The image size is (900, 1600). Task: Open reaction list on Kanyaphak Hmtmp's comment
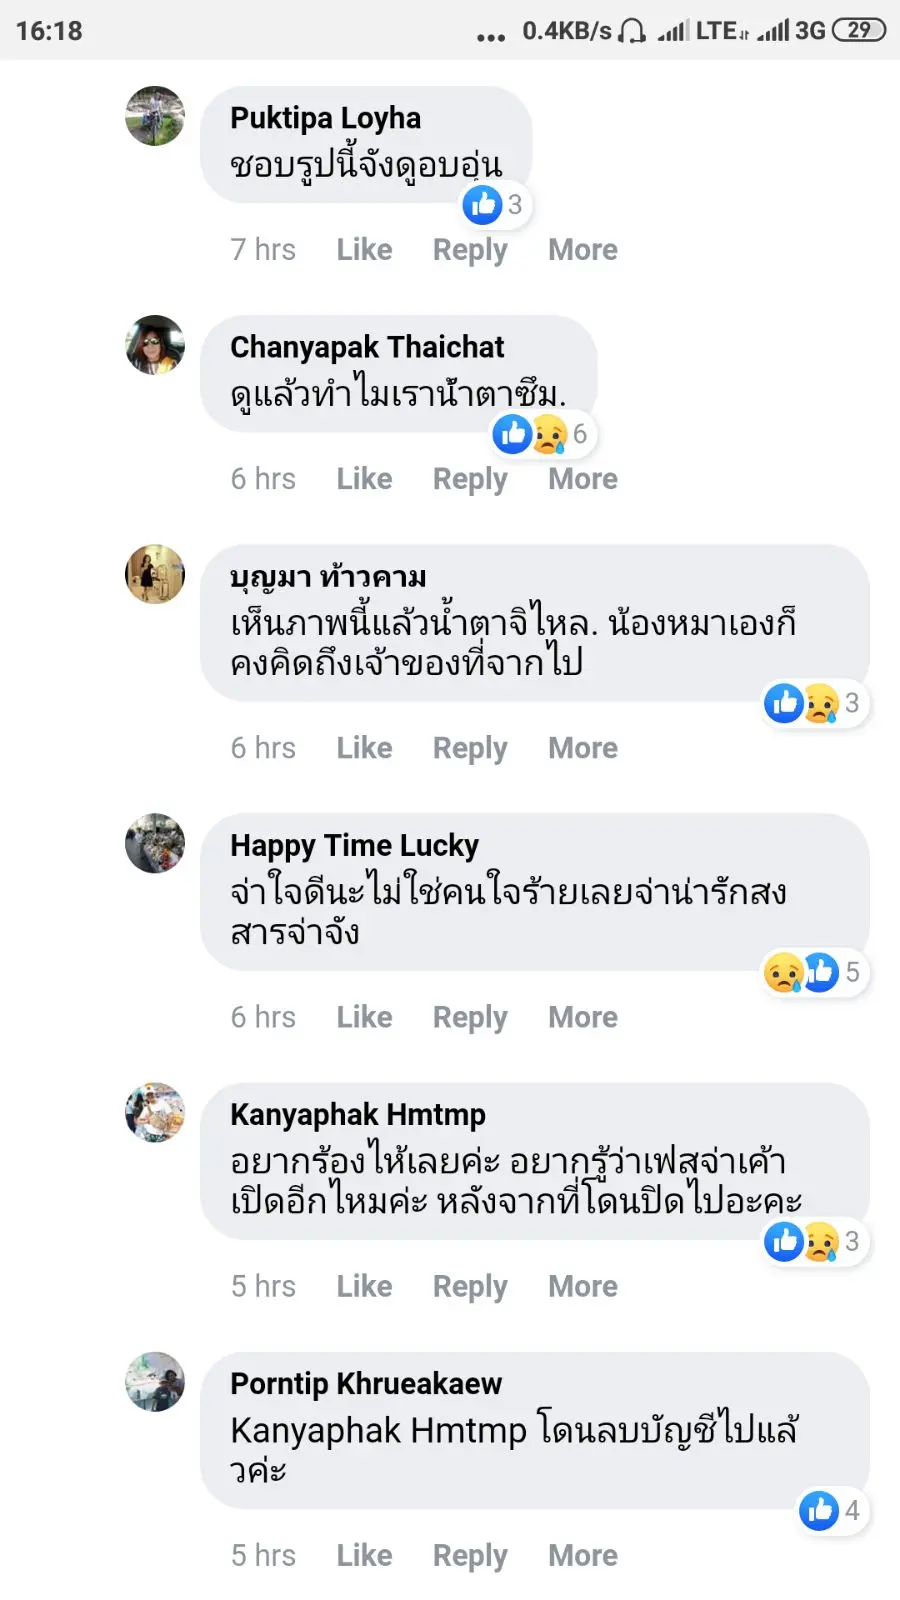[813, 1241]
